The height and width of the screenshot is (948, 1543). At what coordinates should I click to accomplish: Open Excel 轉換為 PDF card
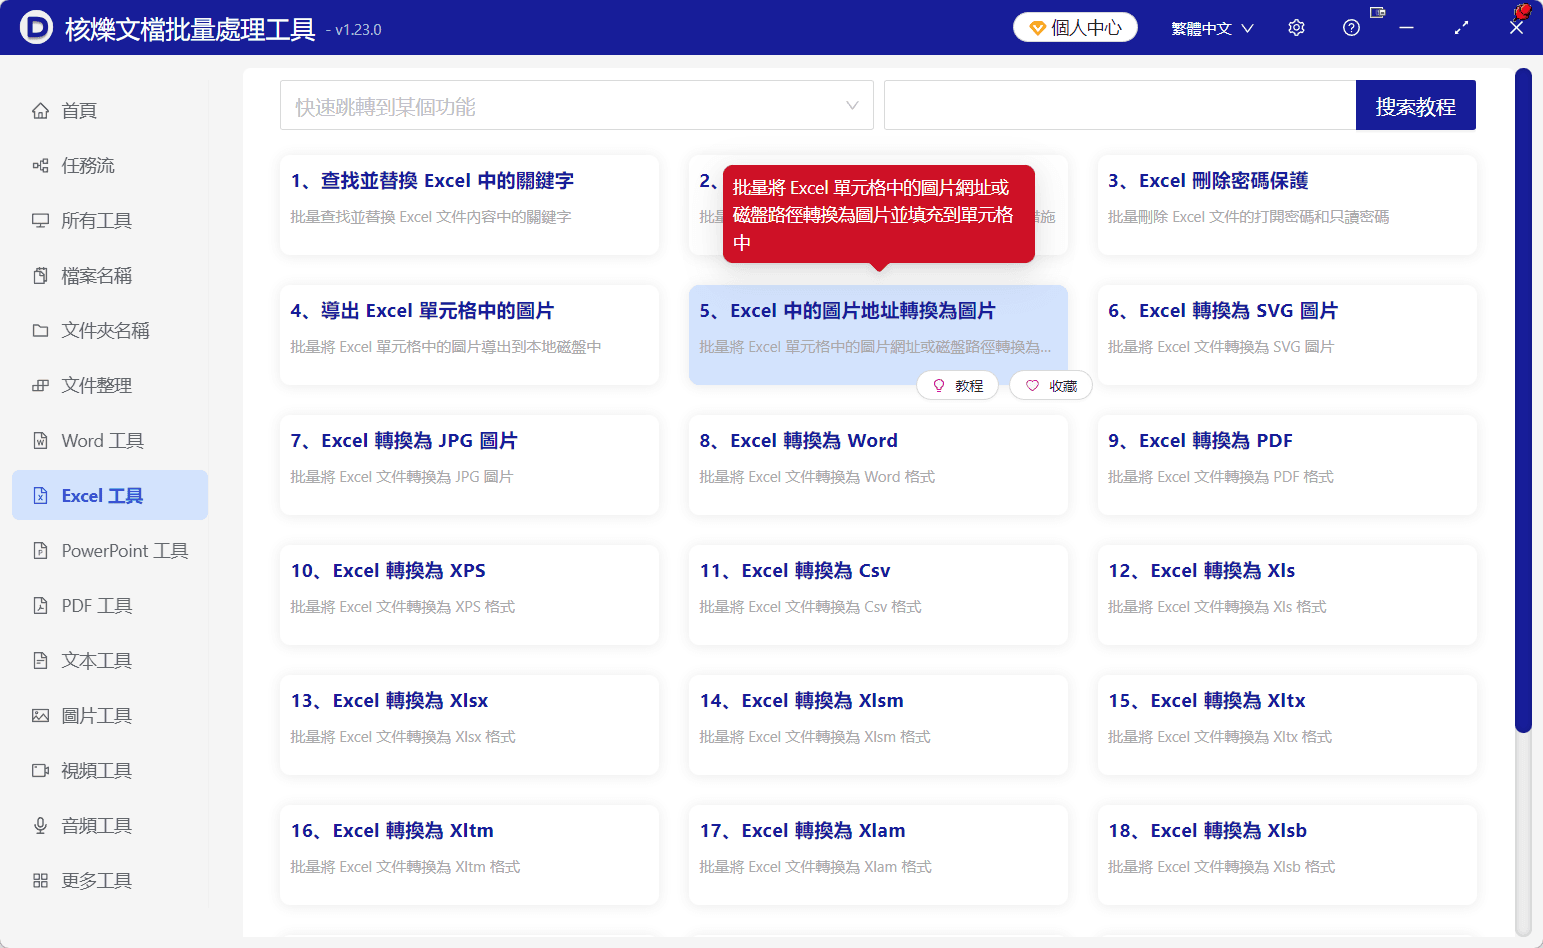[x=1287, y=465]
